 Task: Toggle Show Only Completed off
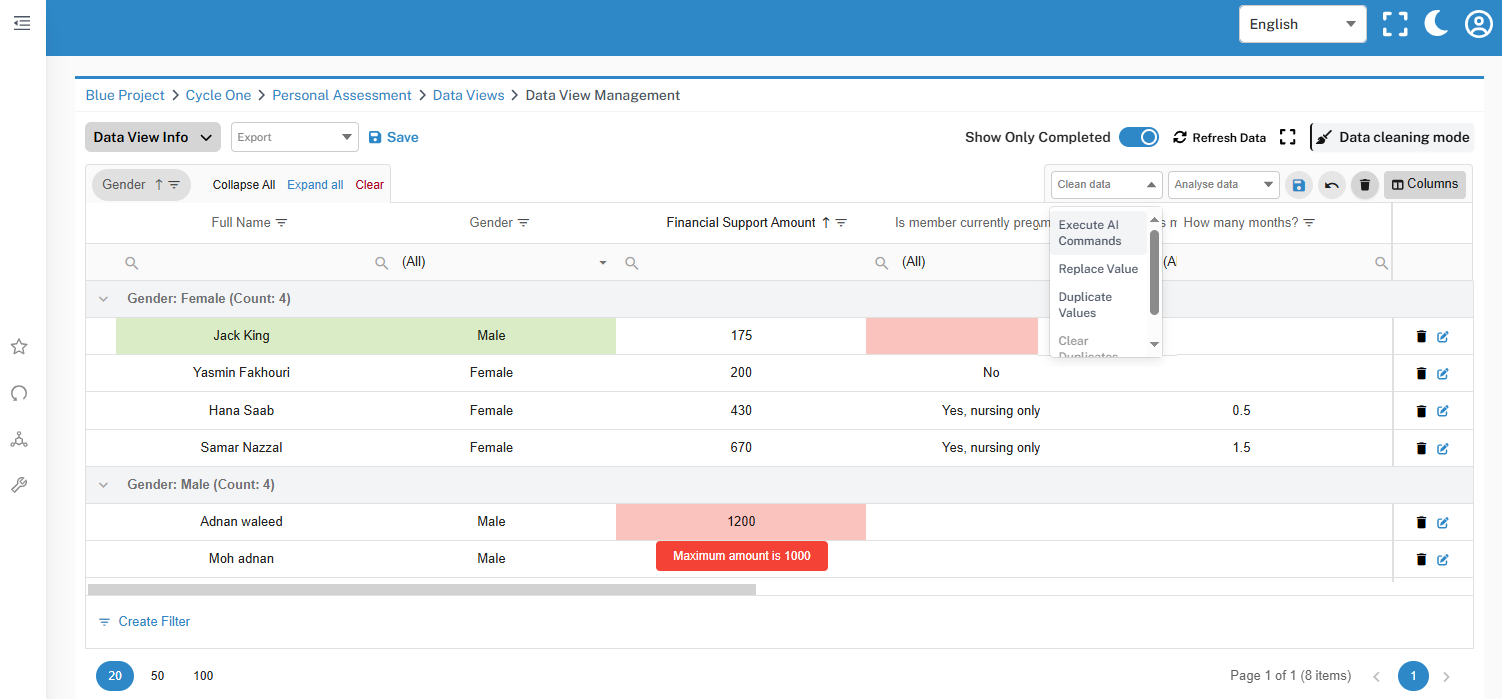1139,137
